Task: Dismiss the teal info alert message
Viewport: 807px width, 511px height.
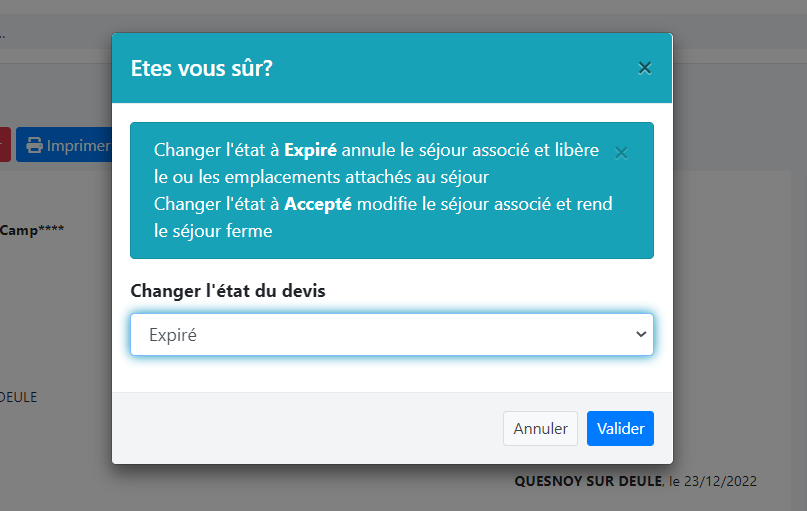Action: [621, 152]
